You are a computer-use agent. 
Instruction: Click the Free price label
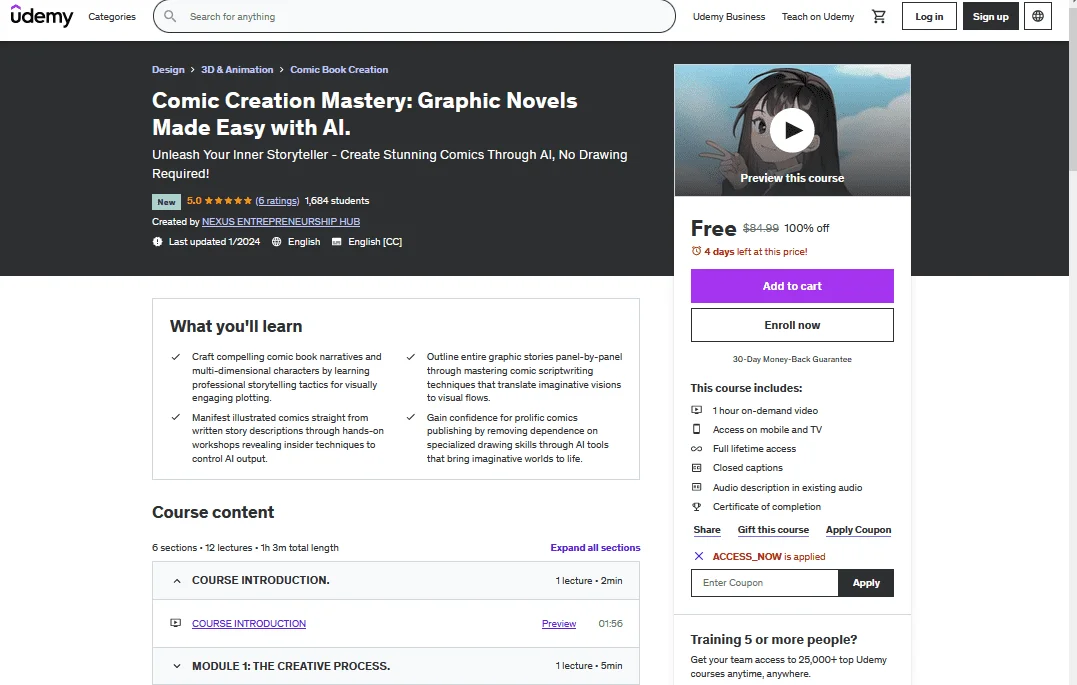(713, 228)
